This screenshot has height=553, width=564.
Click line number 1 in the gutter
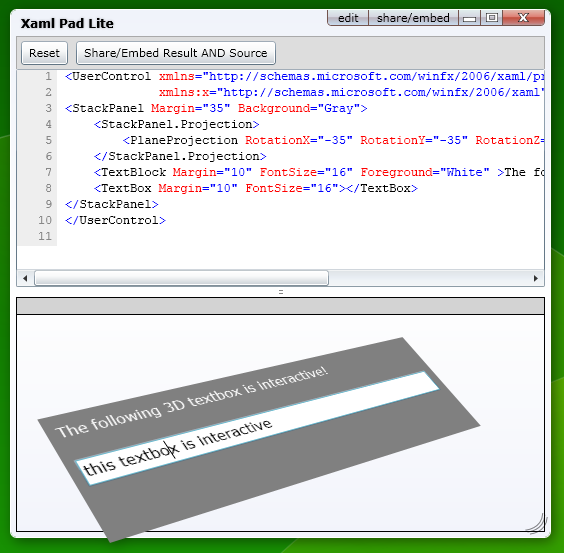point(48,77)
